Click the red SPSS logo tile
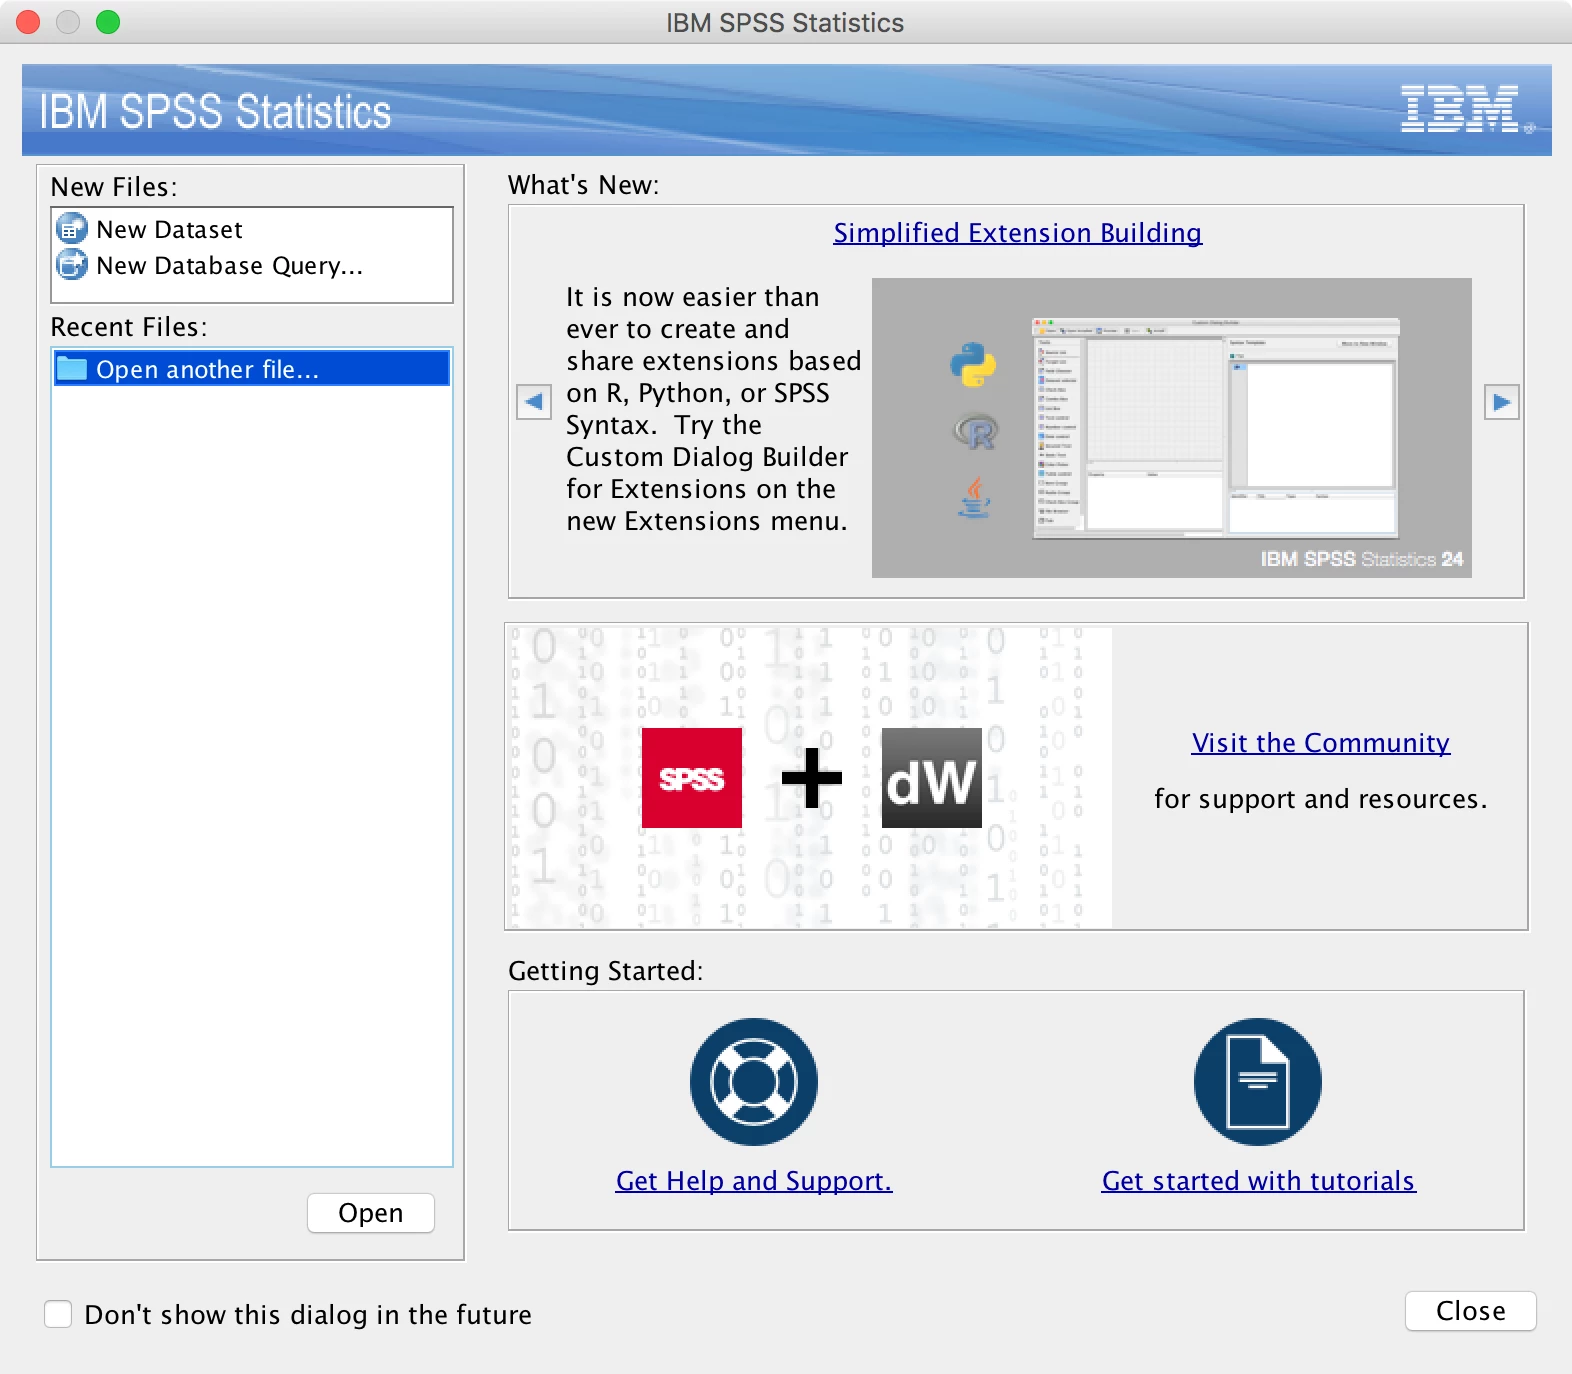Image resolution: width=1572 pixels, height=1374 pixels. 692,778
